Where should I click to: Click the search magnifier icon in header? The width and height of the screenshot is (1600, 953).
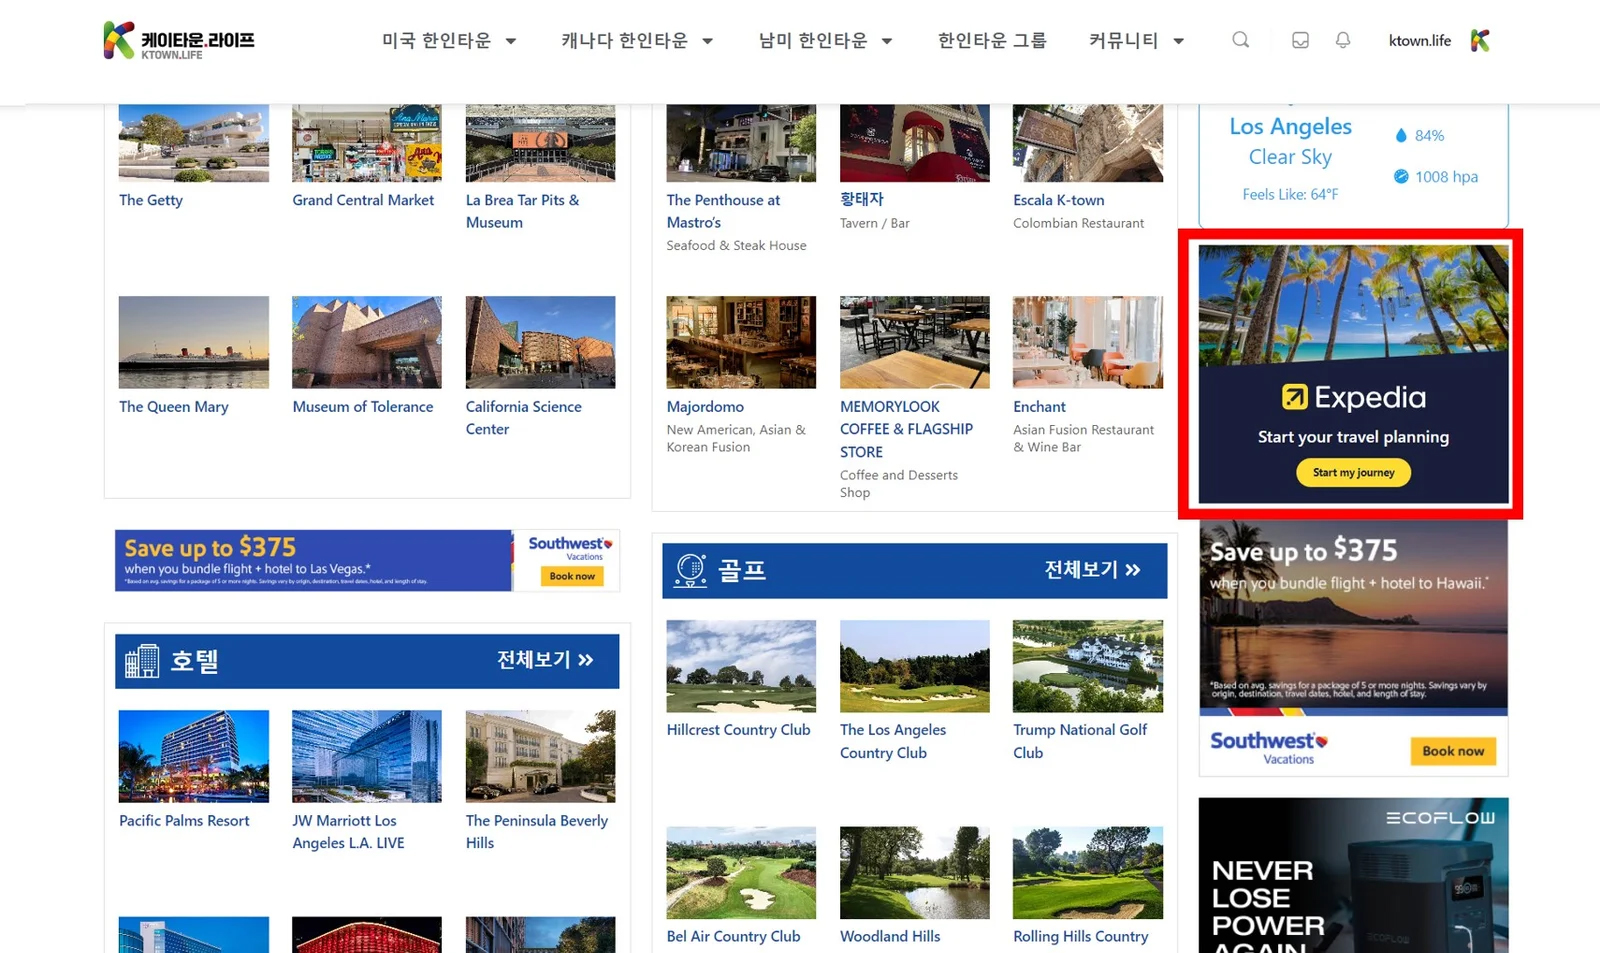[x=1240, y=40]
